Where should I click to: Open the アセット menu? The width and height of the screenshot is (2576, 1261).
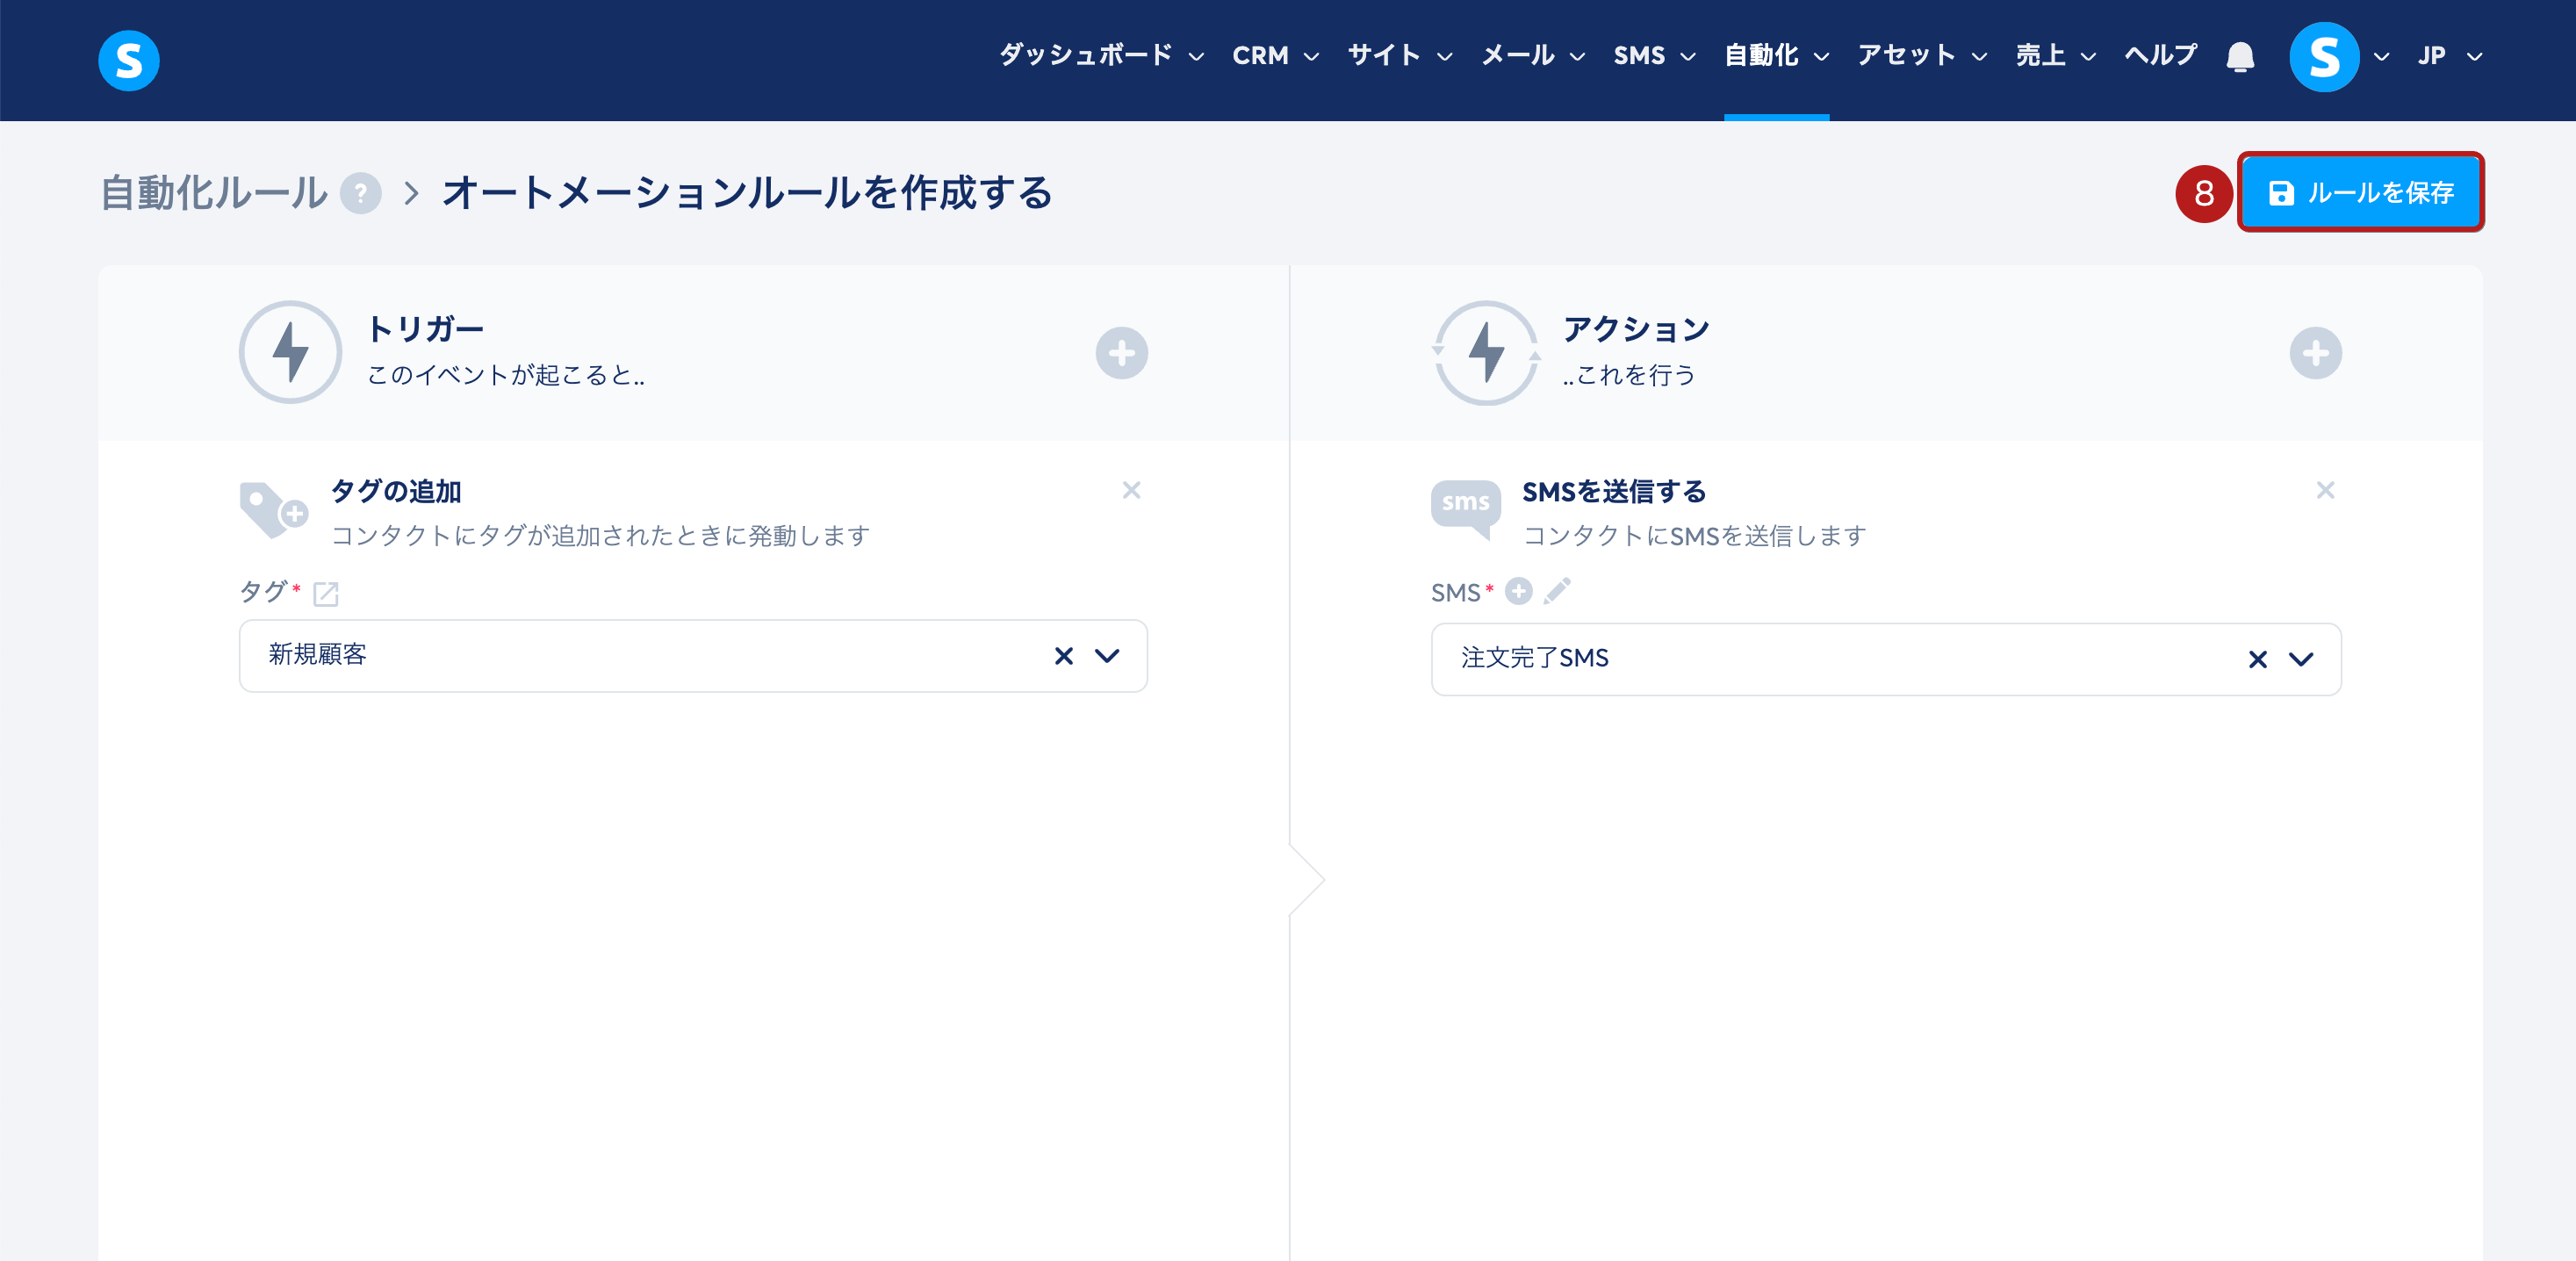click(1922, 56)
